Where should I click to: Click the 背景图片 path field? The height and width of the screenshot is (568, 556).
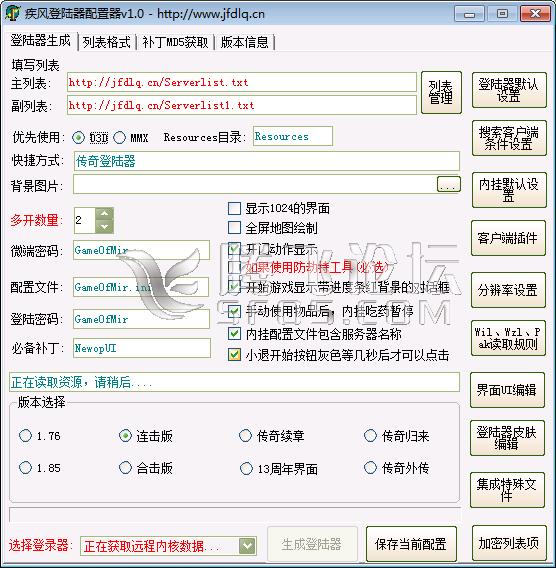[x=255, y=184]
